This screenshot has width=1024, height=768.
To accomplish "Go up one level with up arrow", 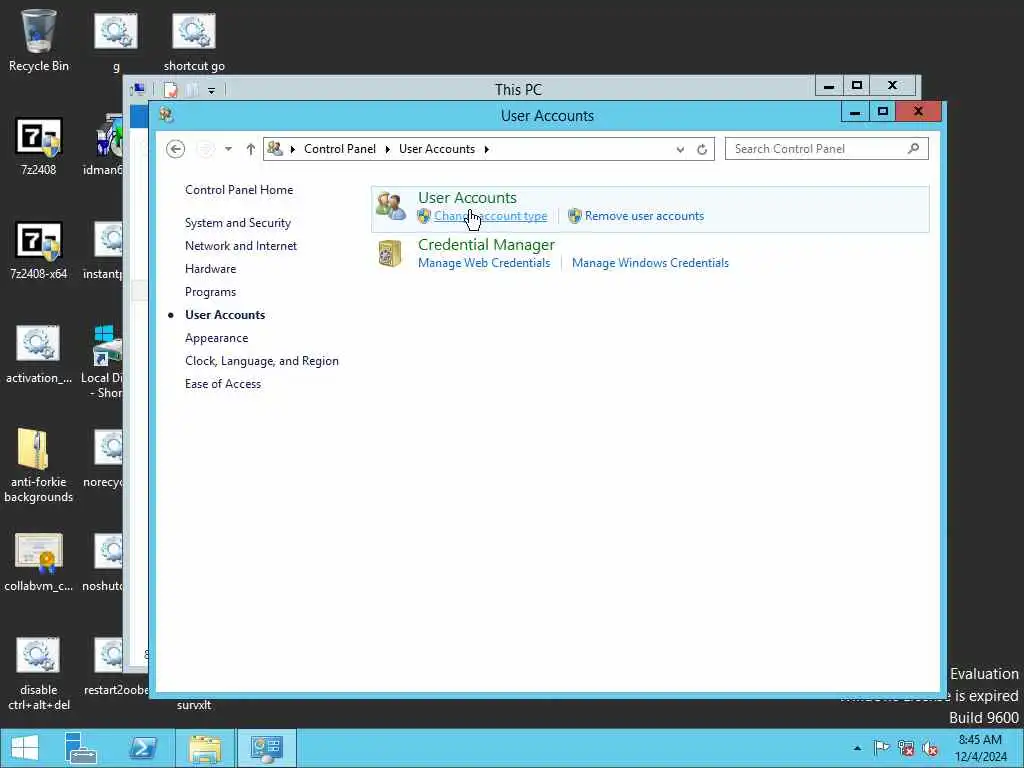I will pos(251,149).
